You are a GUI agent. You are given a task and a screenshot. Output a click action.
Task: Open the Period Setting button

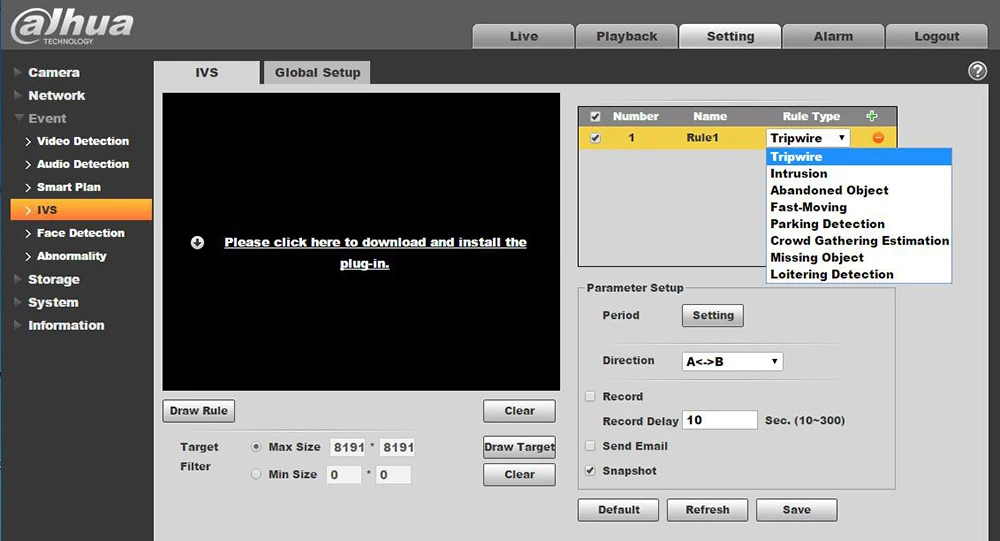(x=713, y=315)
